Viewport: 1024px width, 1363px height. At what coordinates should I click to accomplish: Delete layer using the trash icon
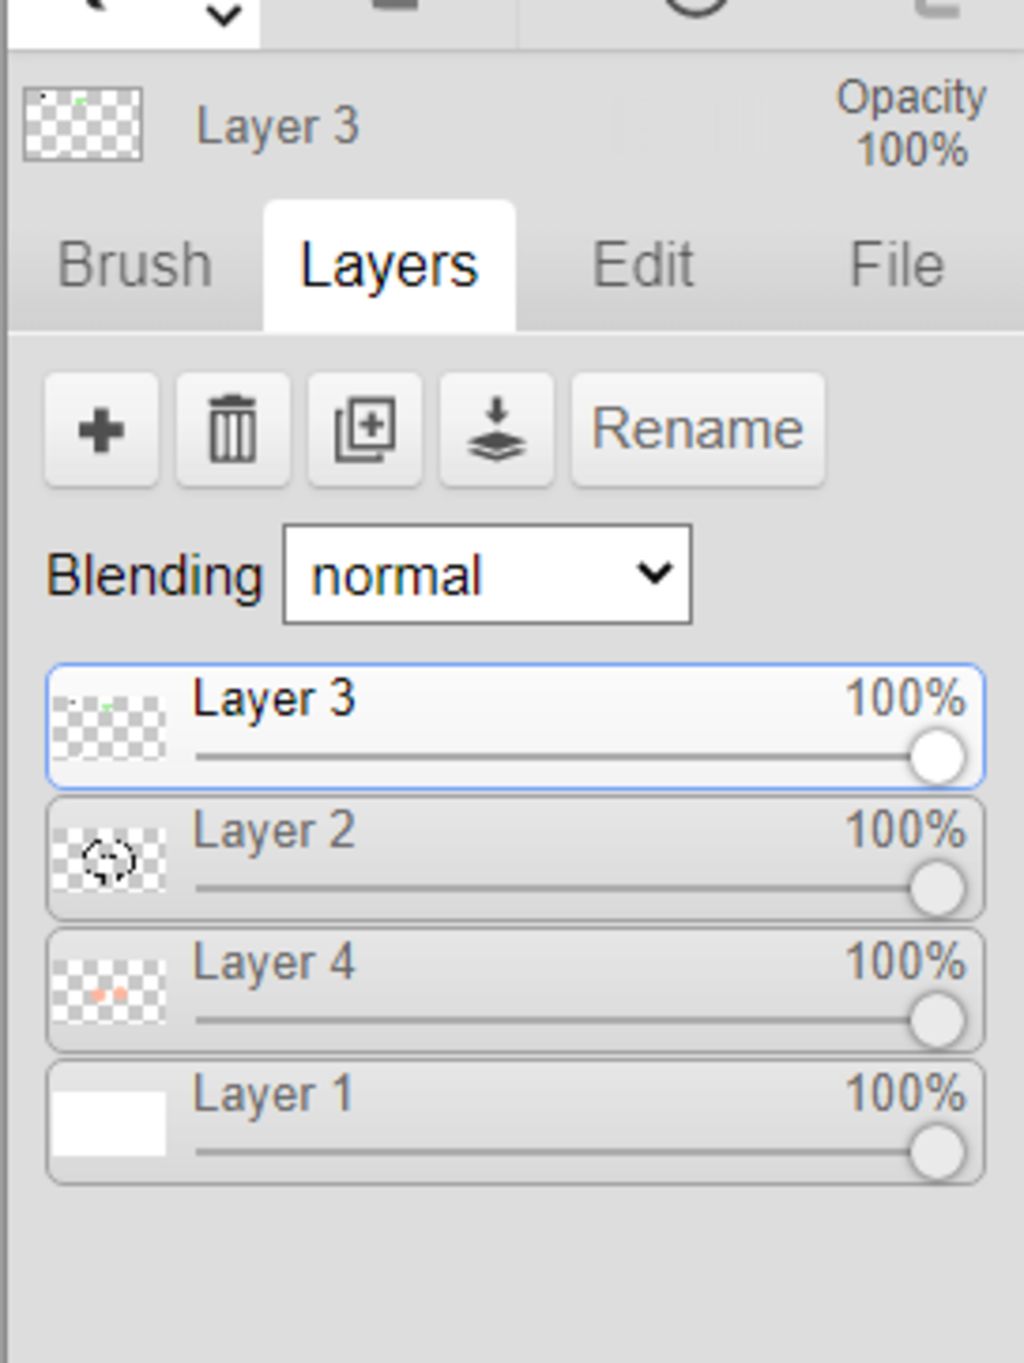point(233,430)
